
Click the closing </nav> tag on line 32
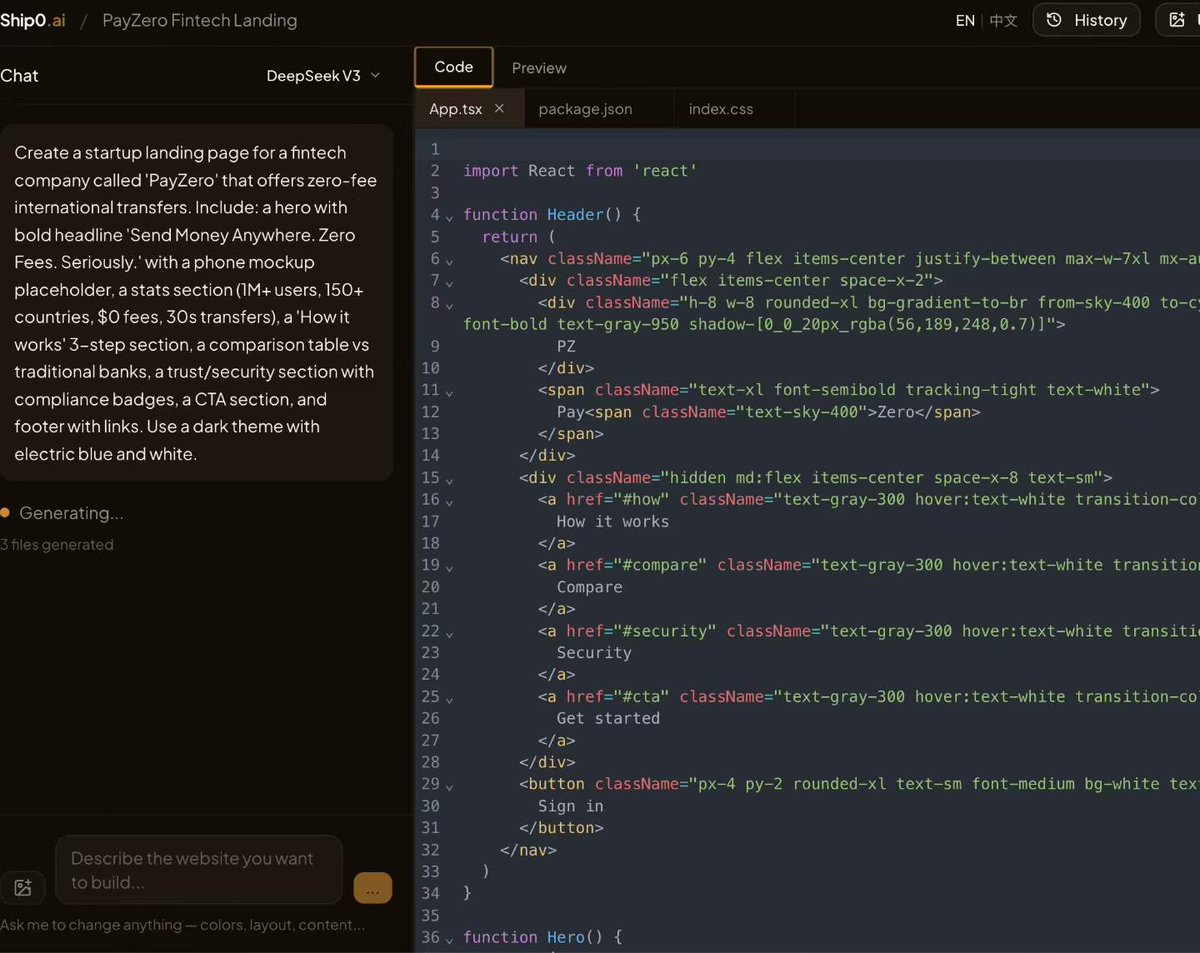point(528,850)
